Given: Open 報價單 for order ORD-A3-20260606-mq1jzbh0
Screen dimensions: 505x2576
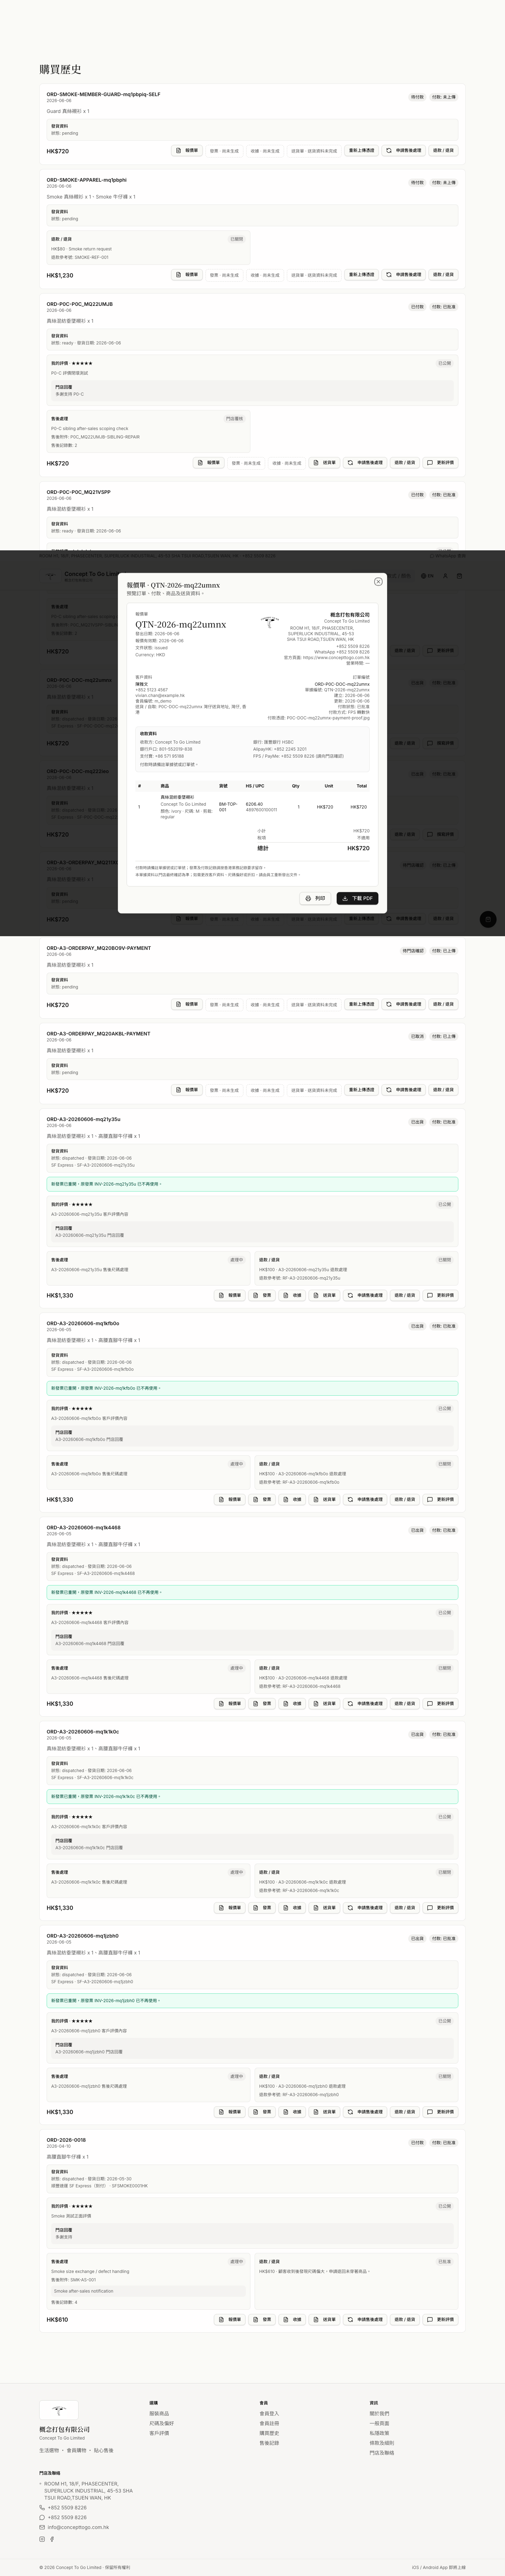Looking at the screenshot, I should point(230,2112).
